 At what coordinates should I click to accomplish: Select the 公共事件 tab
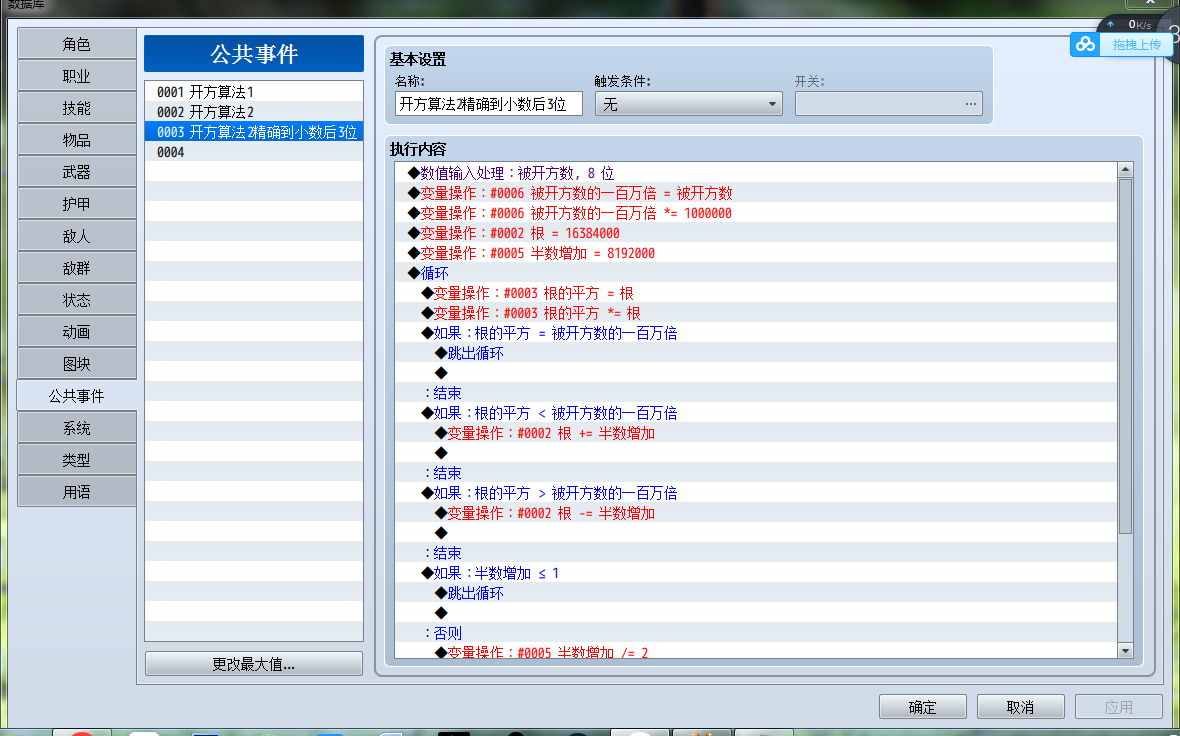tap(77, 396)
